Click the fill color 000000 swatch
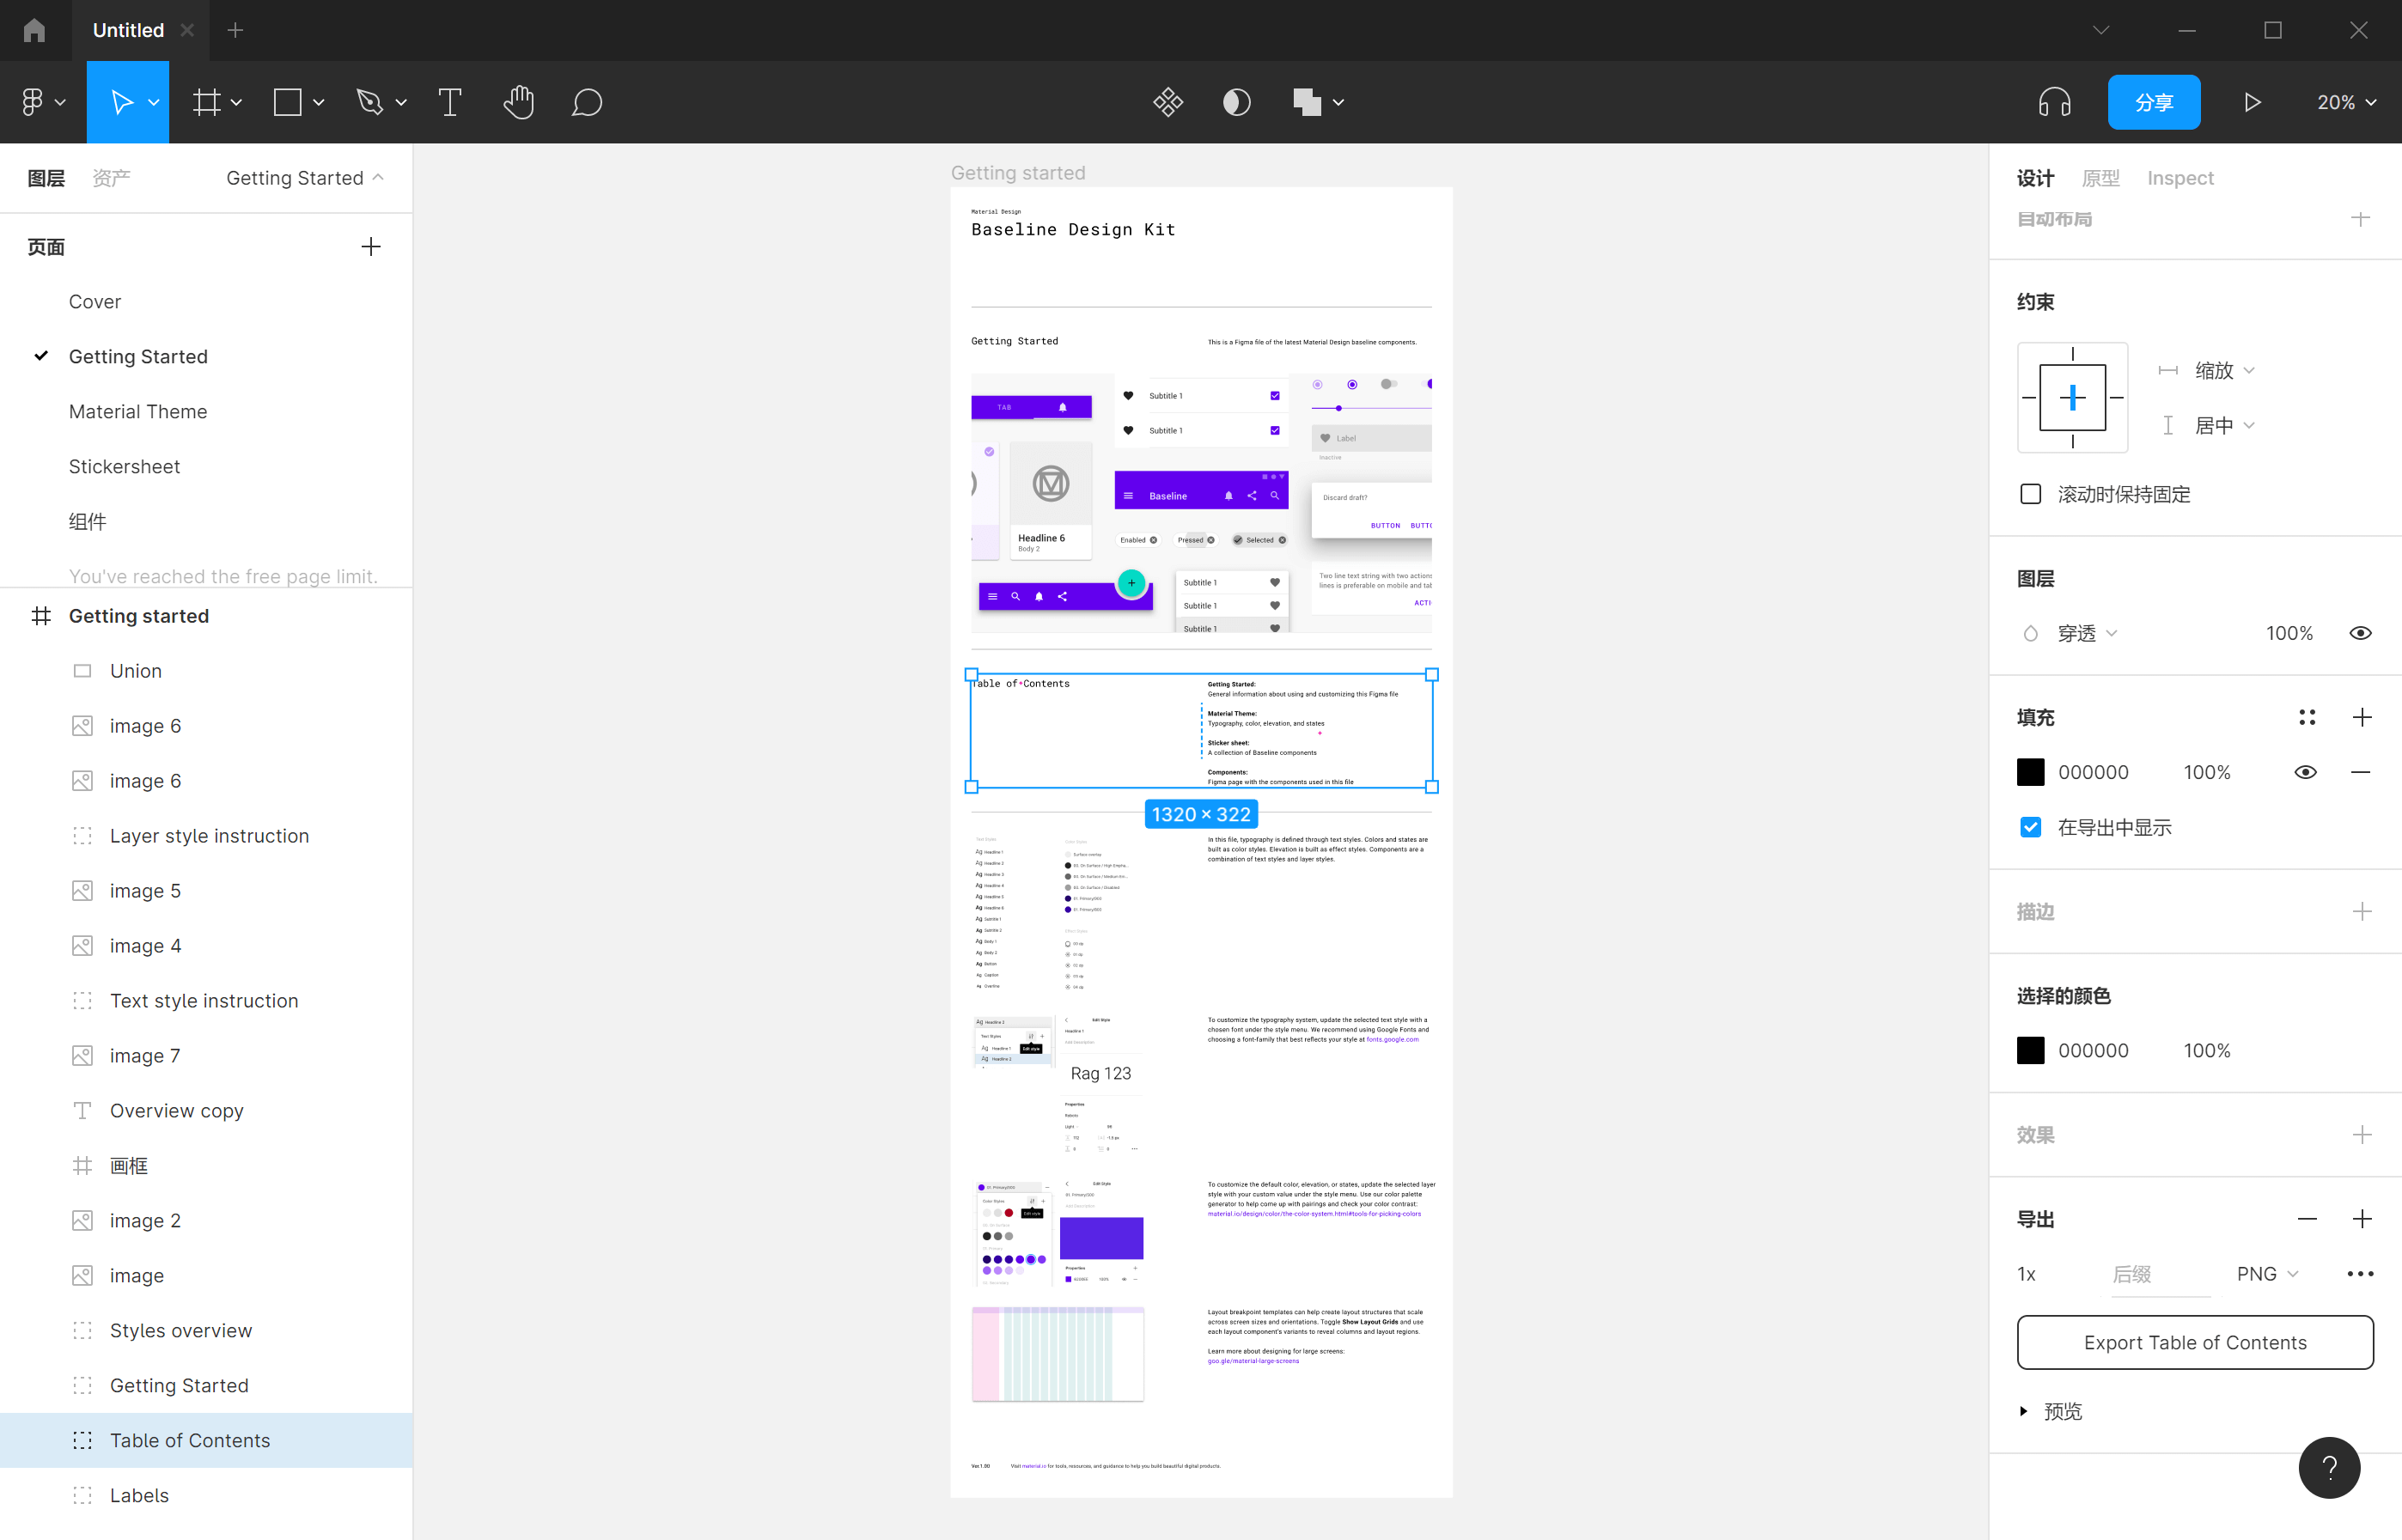 pos(2030,772)
